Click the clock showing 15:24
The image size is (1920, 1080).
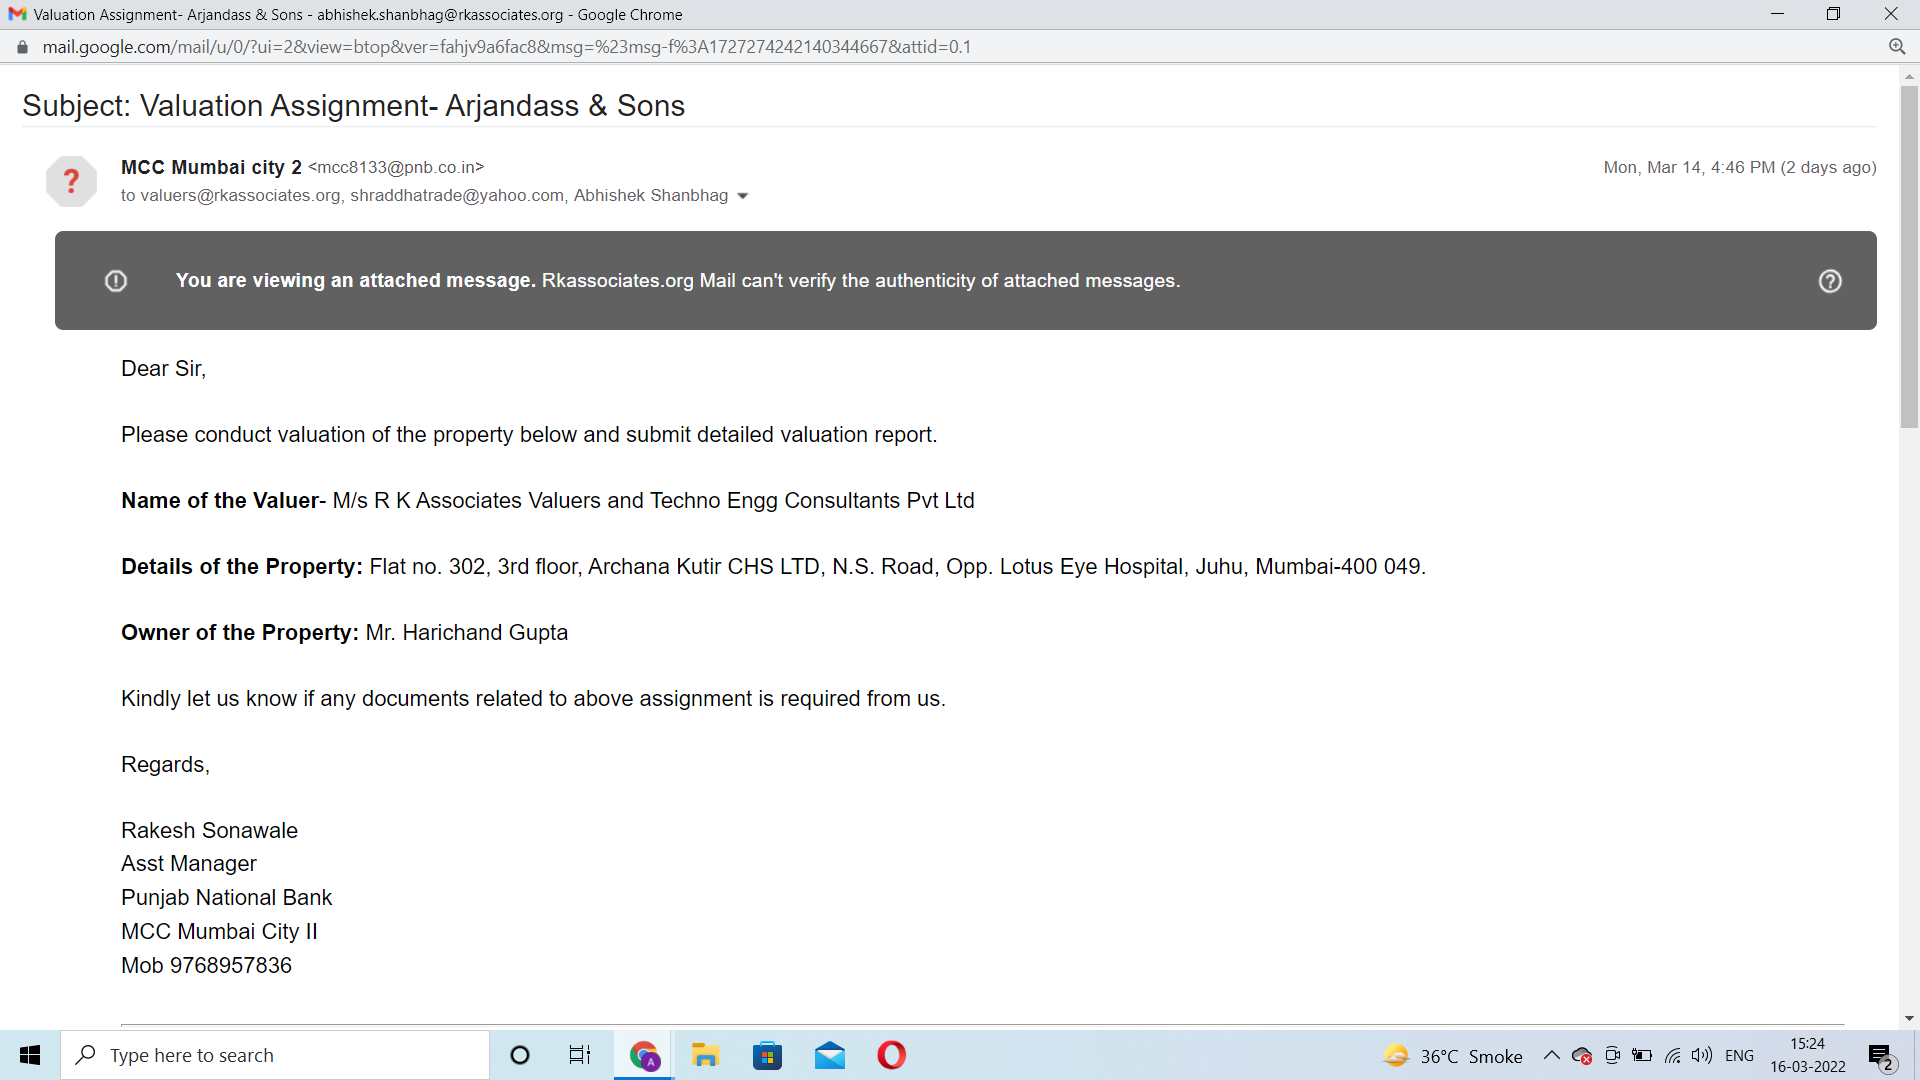point(1808,1055)
